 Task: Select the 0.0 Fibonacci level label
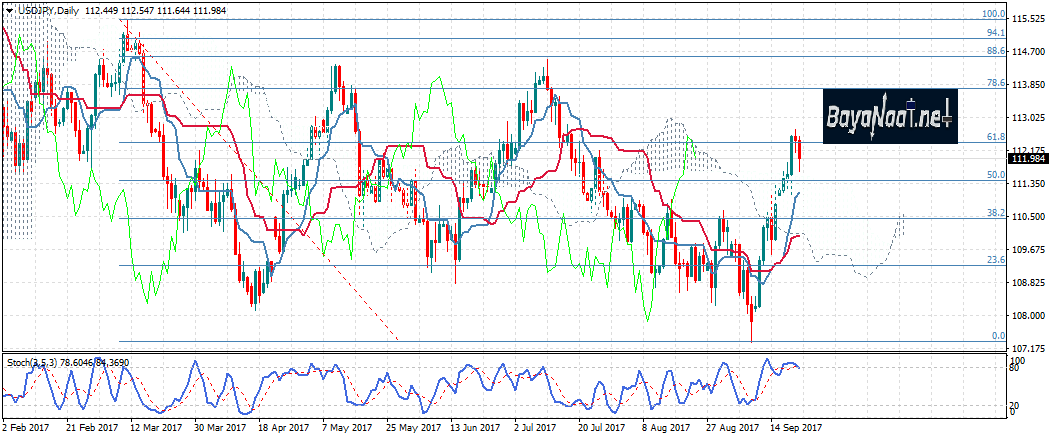pyautogui.click(x=997, y=336)
